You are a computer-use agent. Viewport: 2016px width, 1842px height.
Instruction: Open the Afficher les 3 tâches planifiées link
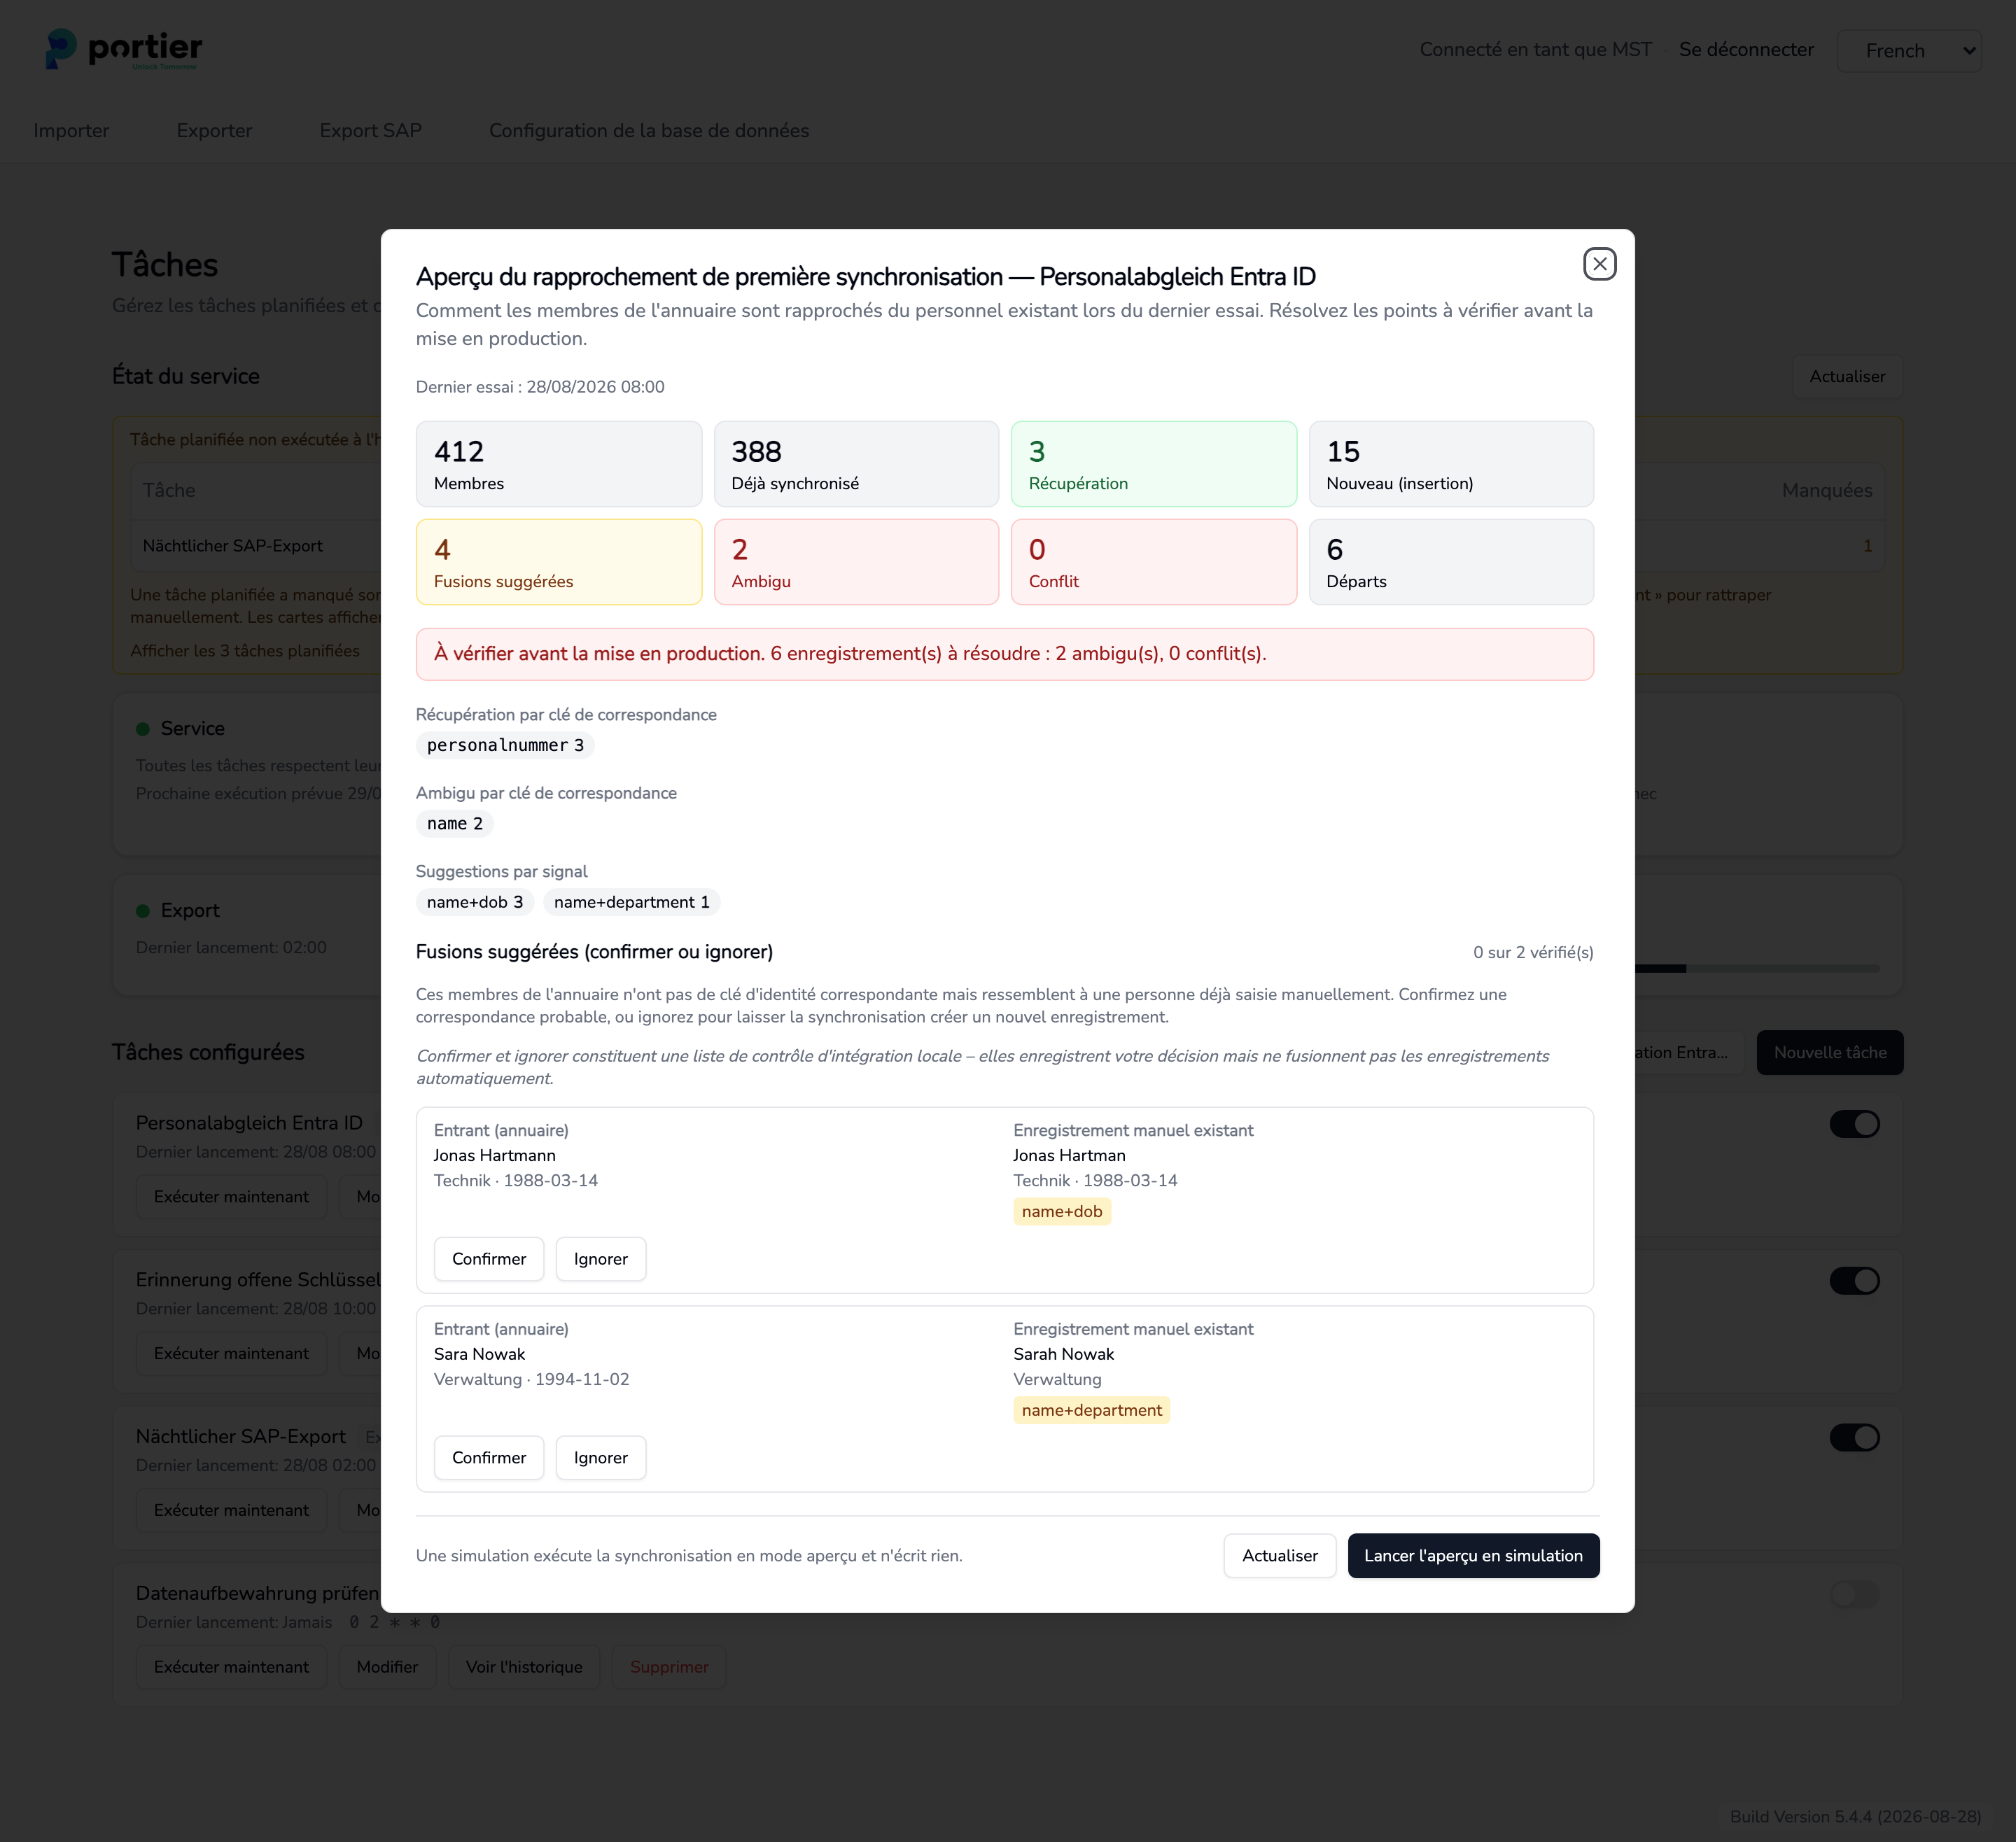coord(245,651)
